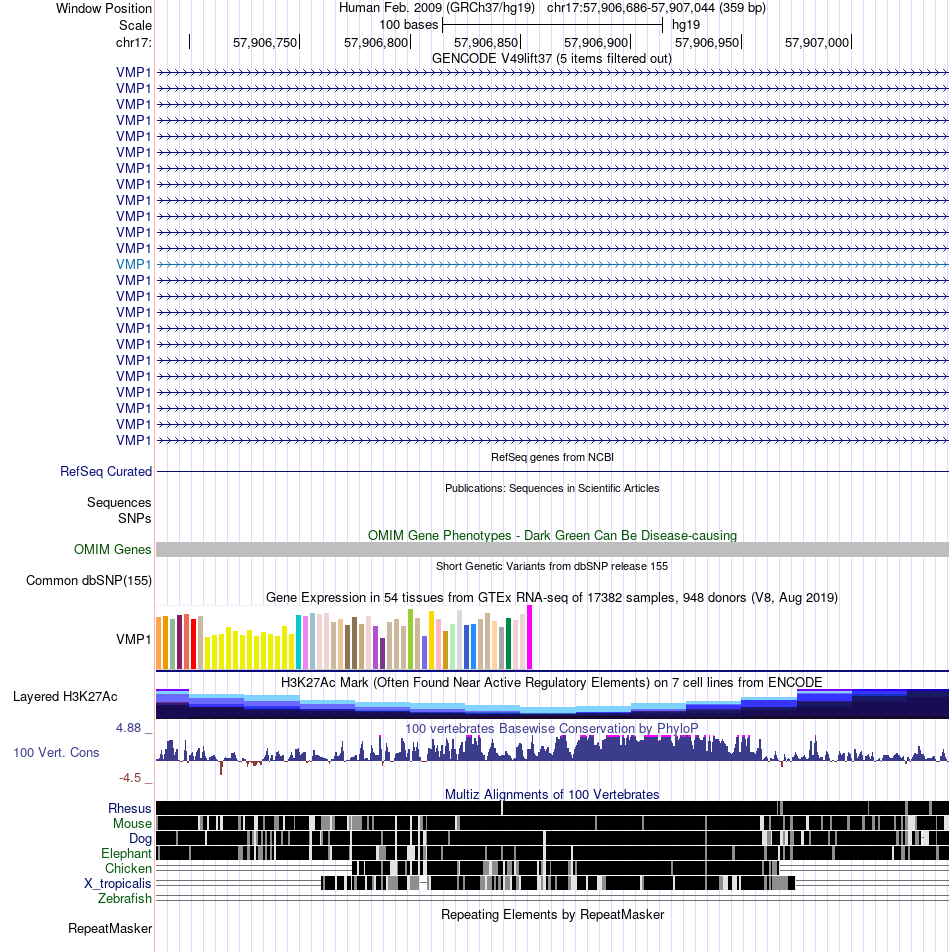Click the 'chr17:' ruler label
Image resolution: width=950 pixels, height=952 pixels.
tap(134, 42)
